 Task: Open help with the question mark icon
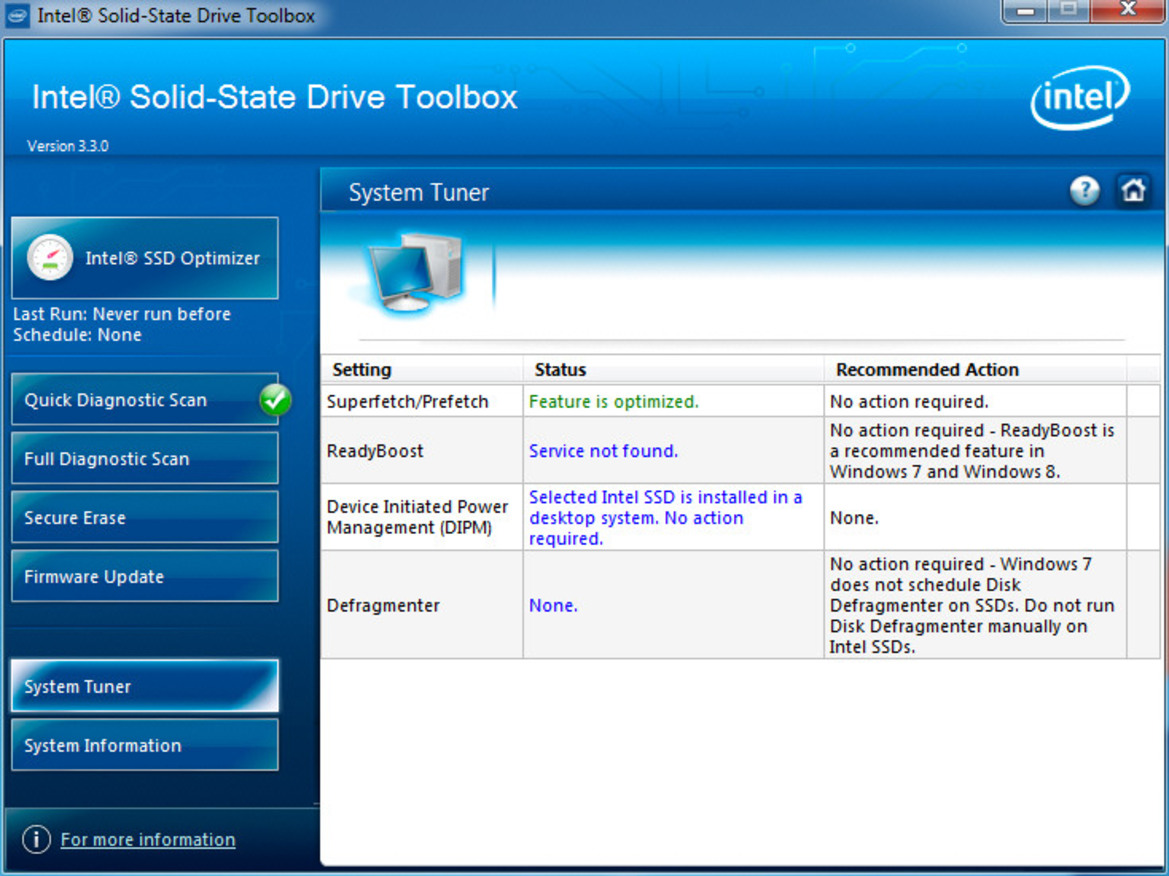click(x=1085, y=191)
